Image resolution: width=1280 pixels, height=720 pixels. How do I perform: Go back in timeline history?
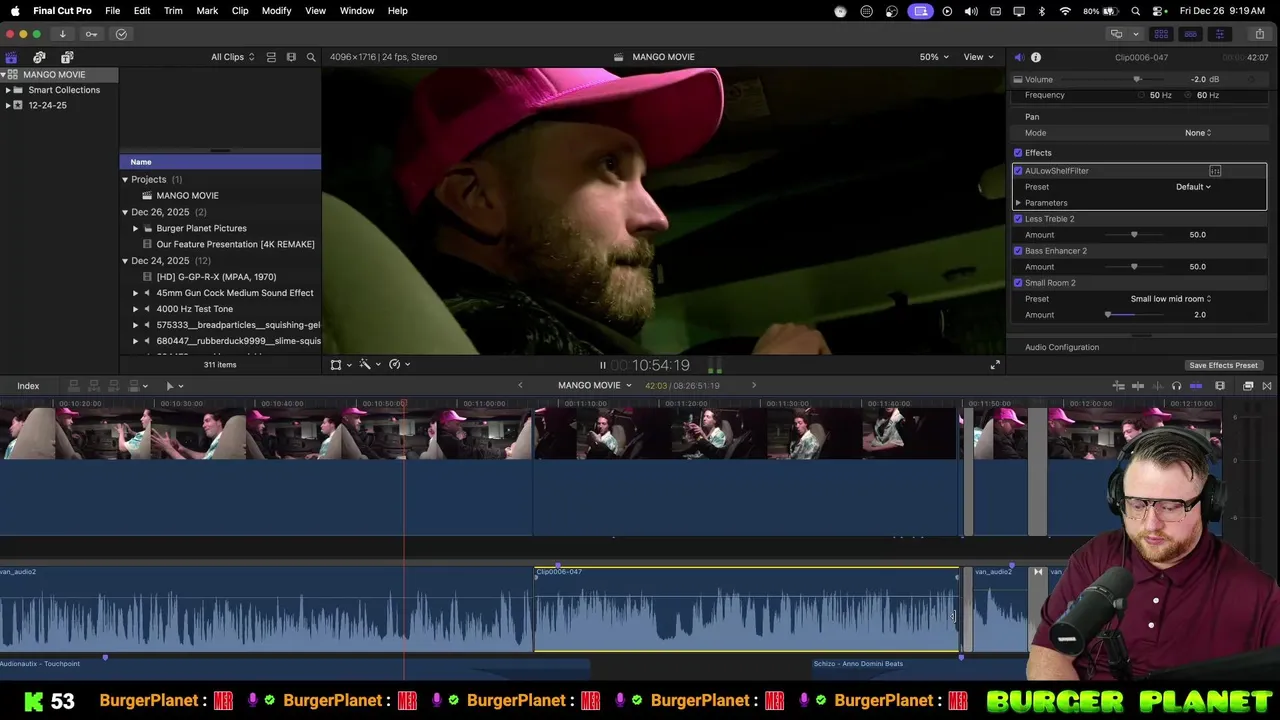[520, 385]
